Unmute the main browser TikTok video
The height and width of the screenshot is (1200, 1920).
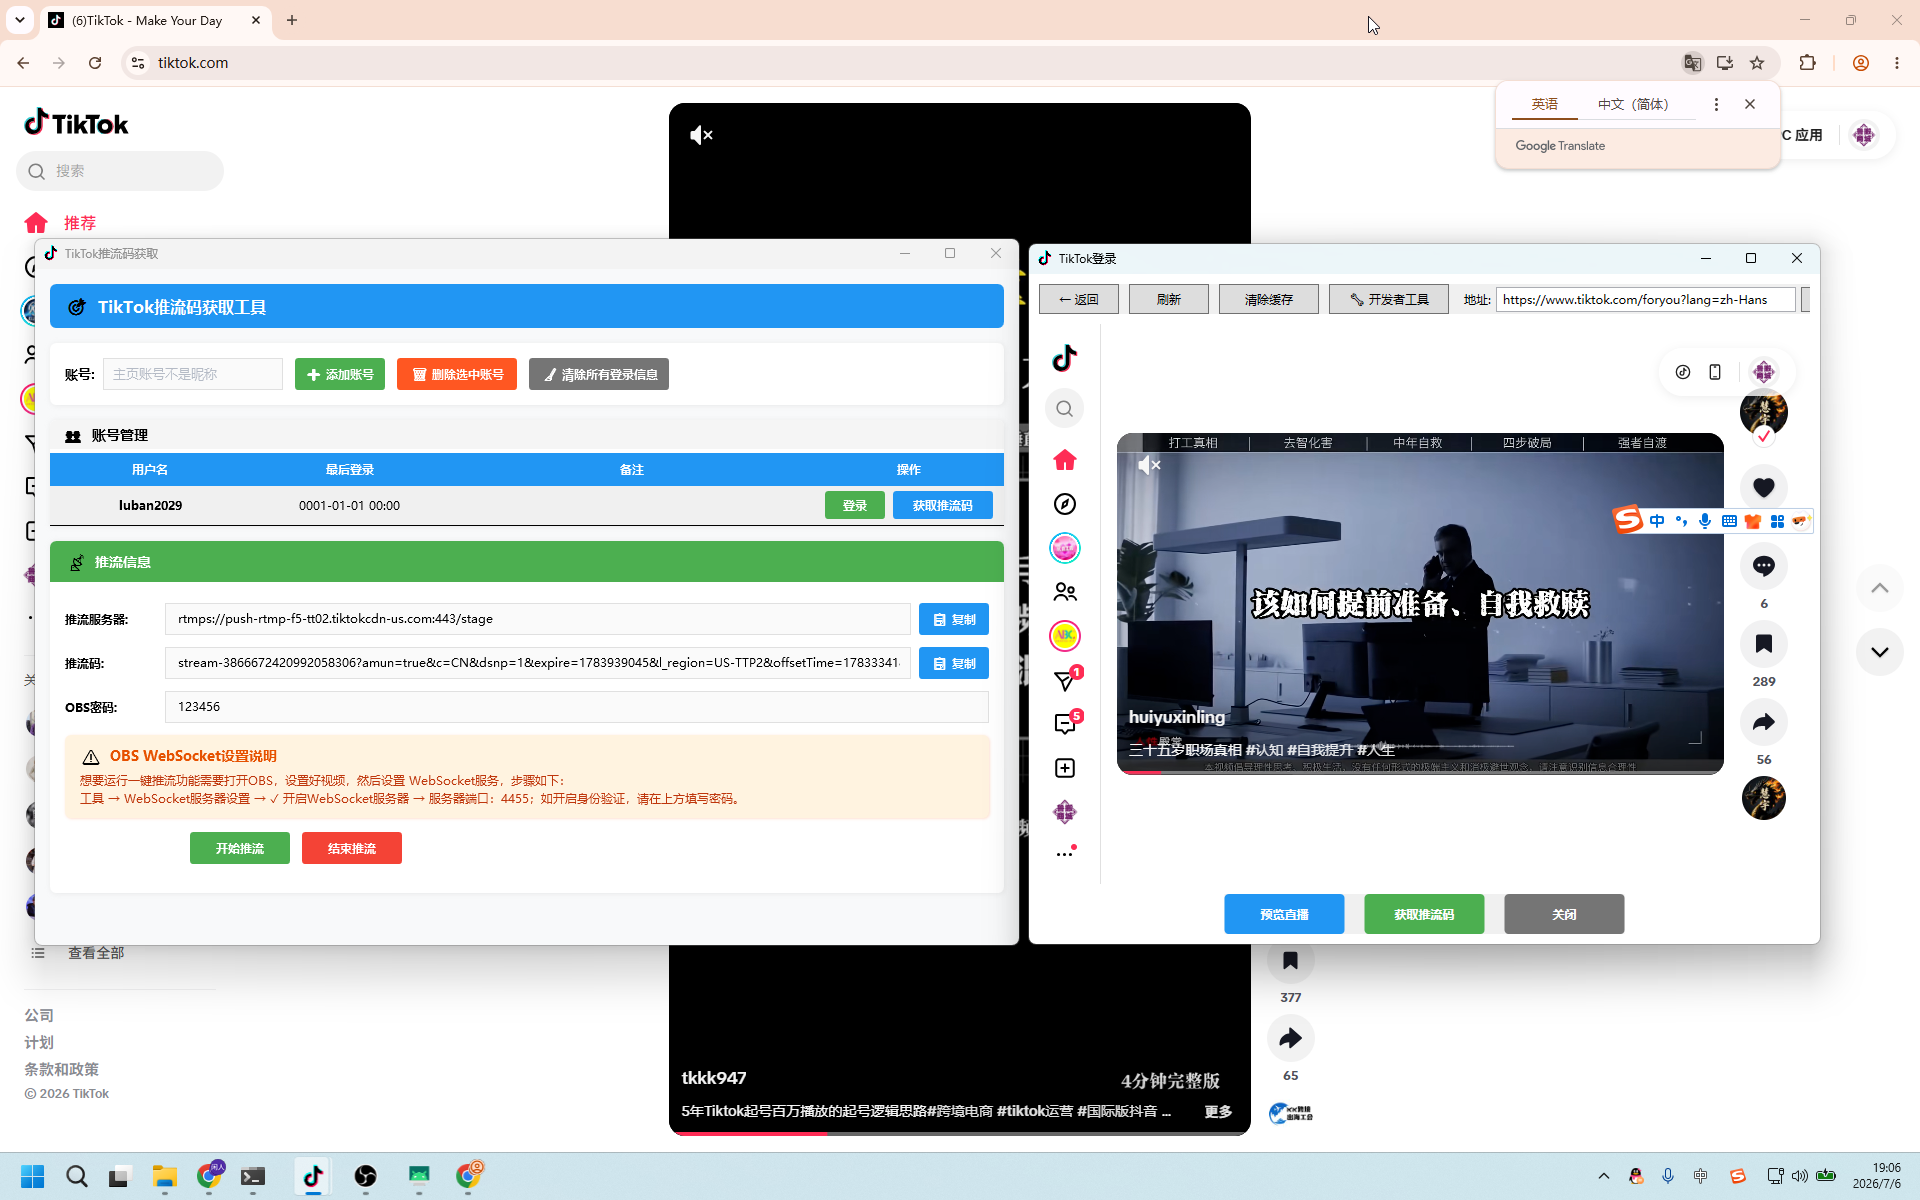[701, 135]
